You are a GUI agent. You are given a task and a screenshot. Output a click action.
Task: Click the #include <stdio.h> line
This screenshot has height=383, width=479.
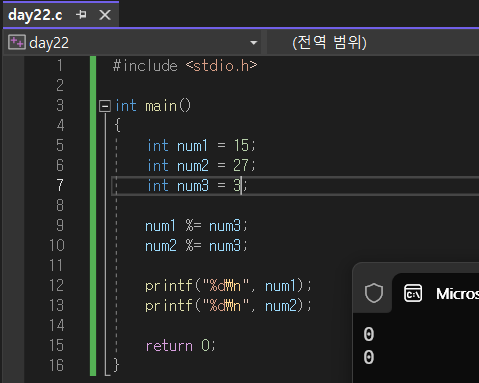(185, 66)
